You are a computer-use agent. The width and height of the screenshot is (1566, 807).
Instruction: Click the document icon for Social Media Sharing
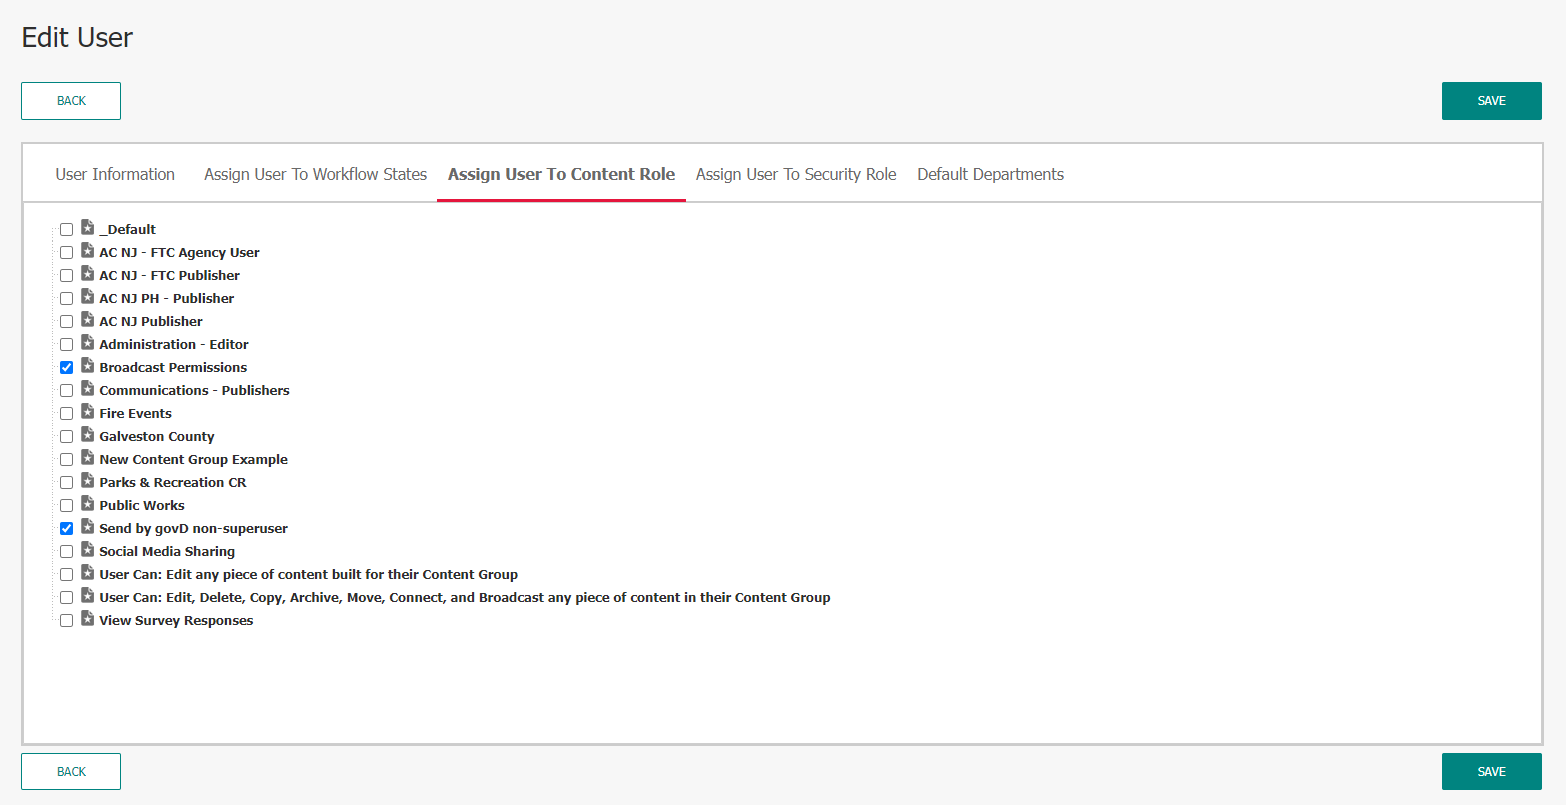pyautogui.click(x=86, y=551)
